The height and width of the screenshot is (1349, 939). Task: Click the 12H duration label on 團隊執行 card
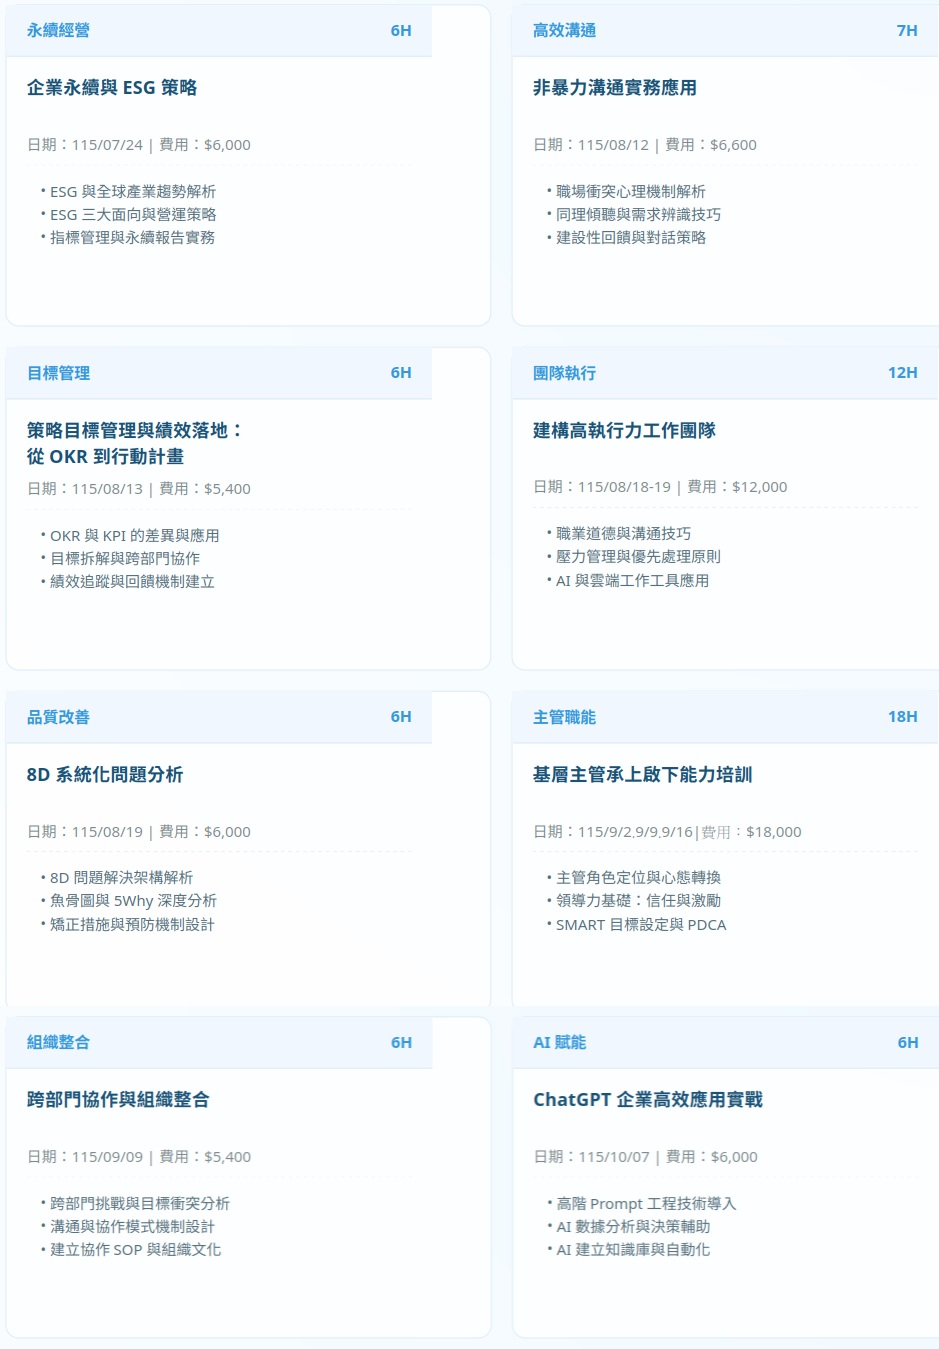click(903, 372)
